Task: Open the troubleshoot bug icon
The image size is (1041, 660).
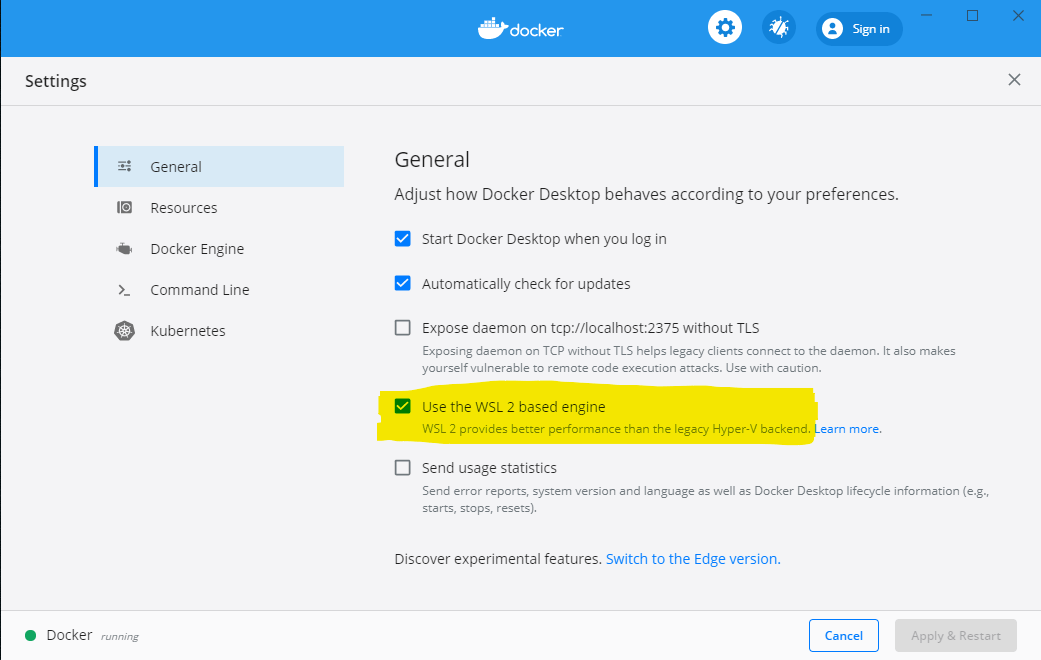Action: pos(778,28)
